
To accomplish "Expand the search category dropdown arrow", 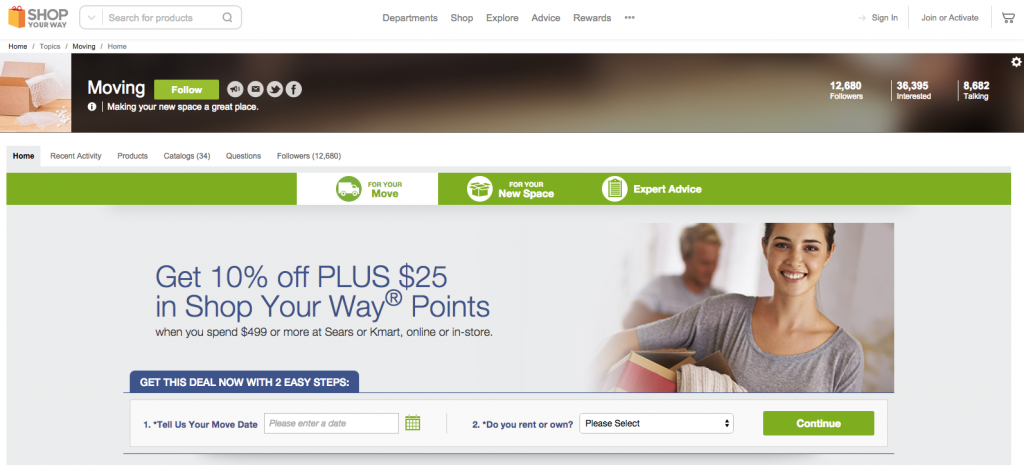I will (x=91, y=18).
